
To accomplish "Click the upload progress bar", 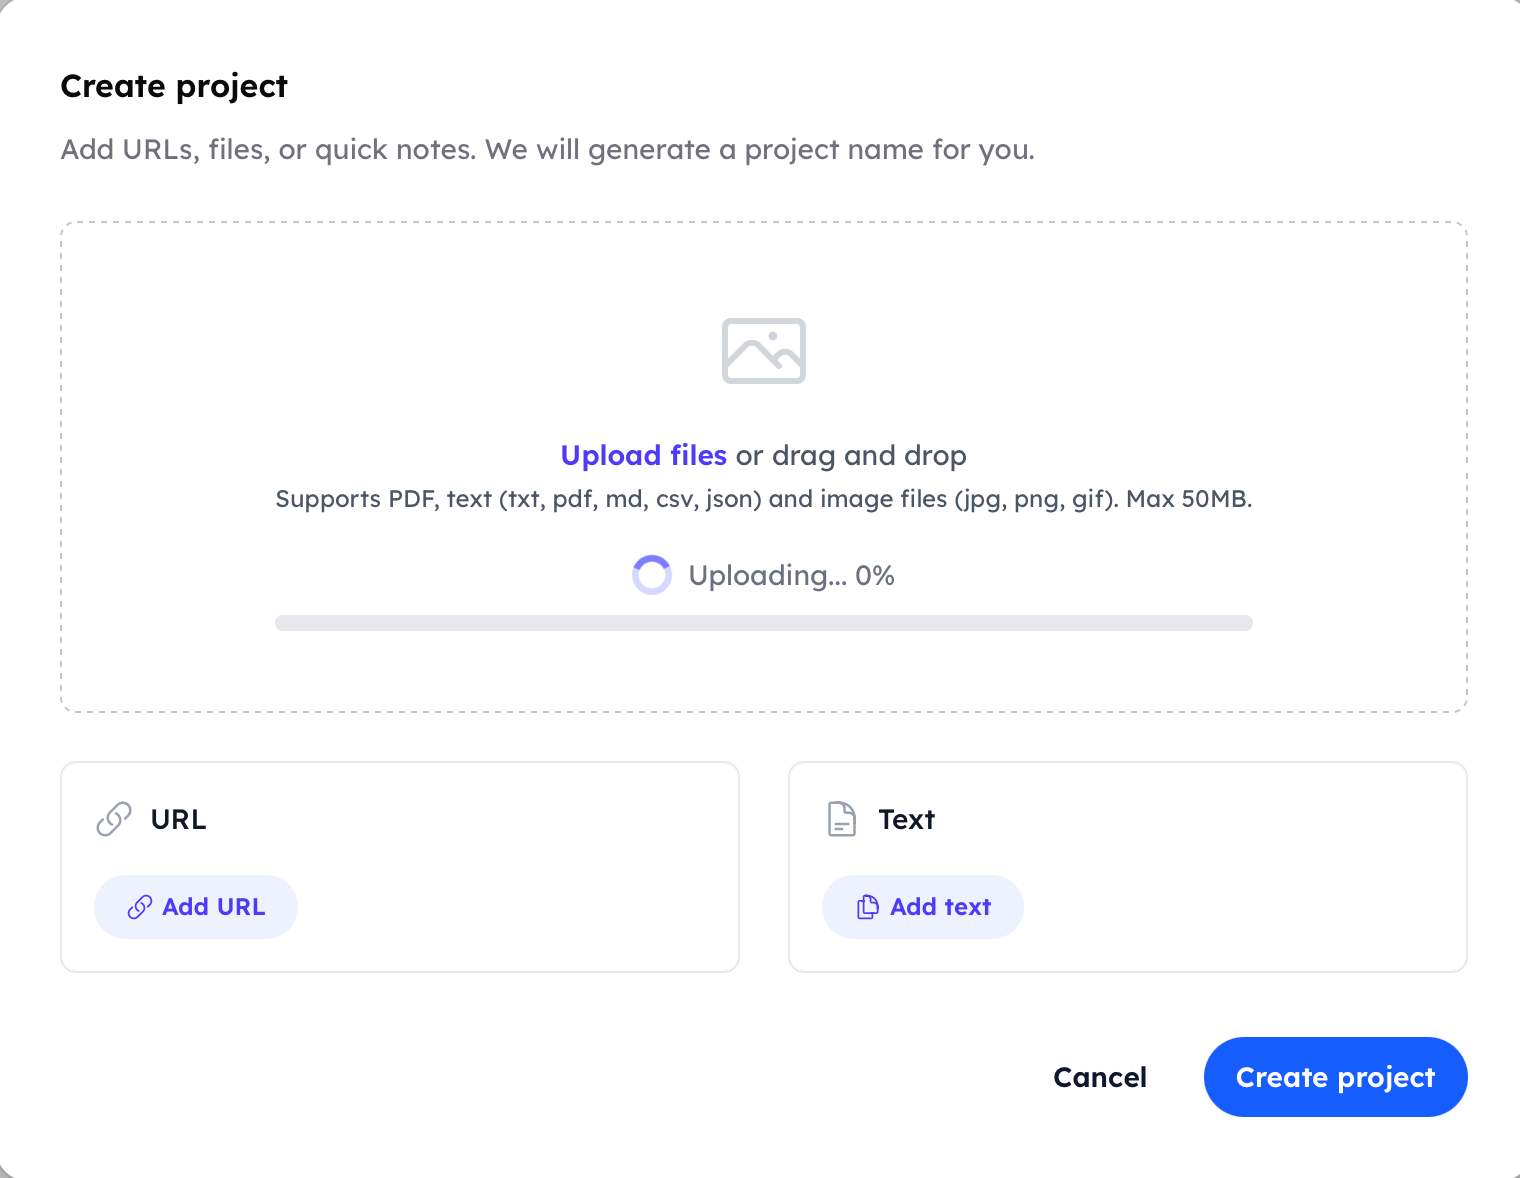I will tap(763, 622).
